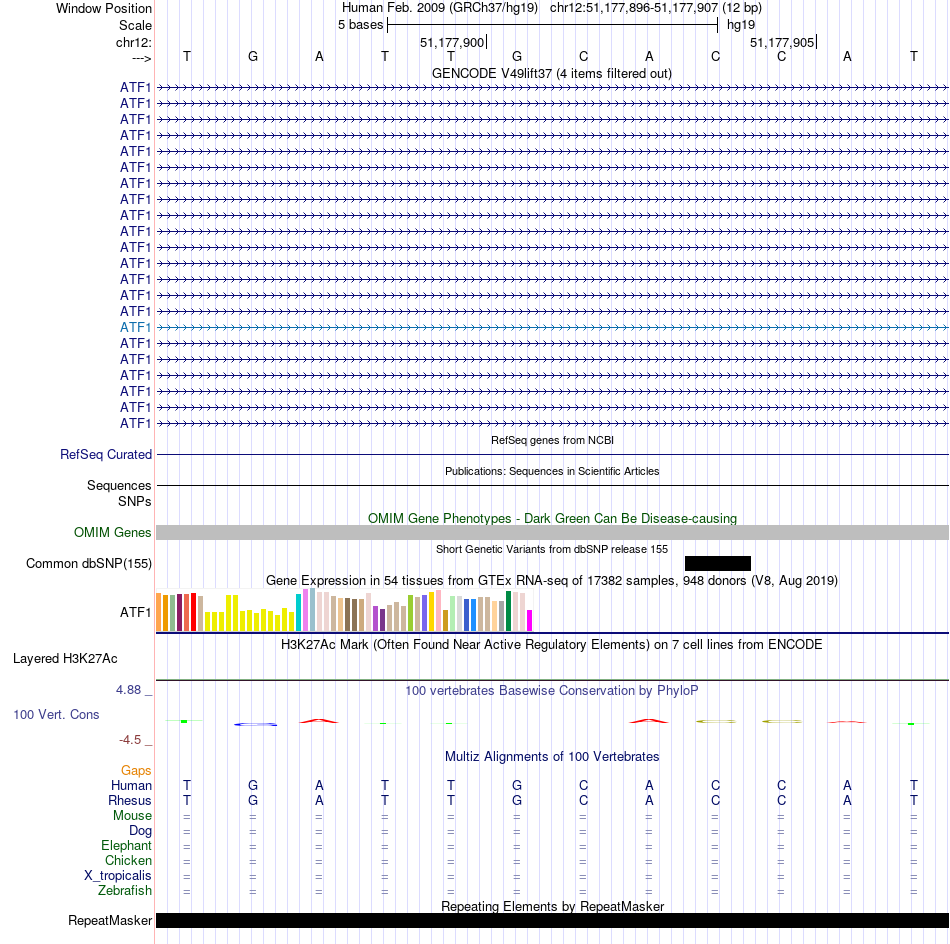950x944 pixels.
Task: Click the 51,177,905 ruler position marker
Action: click(782, 42)
